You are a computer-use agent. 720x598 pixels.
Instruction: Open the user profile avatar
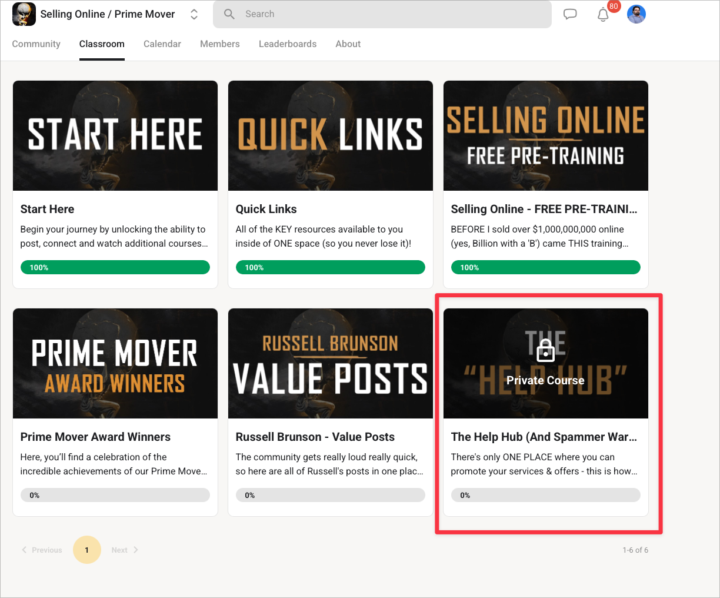tap(636, 14)
